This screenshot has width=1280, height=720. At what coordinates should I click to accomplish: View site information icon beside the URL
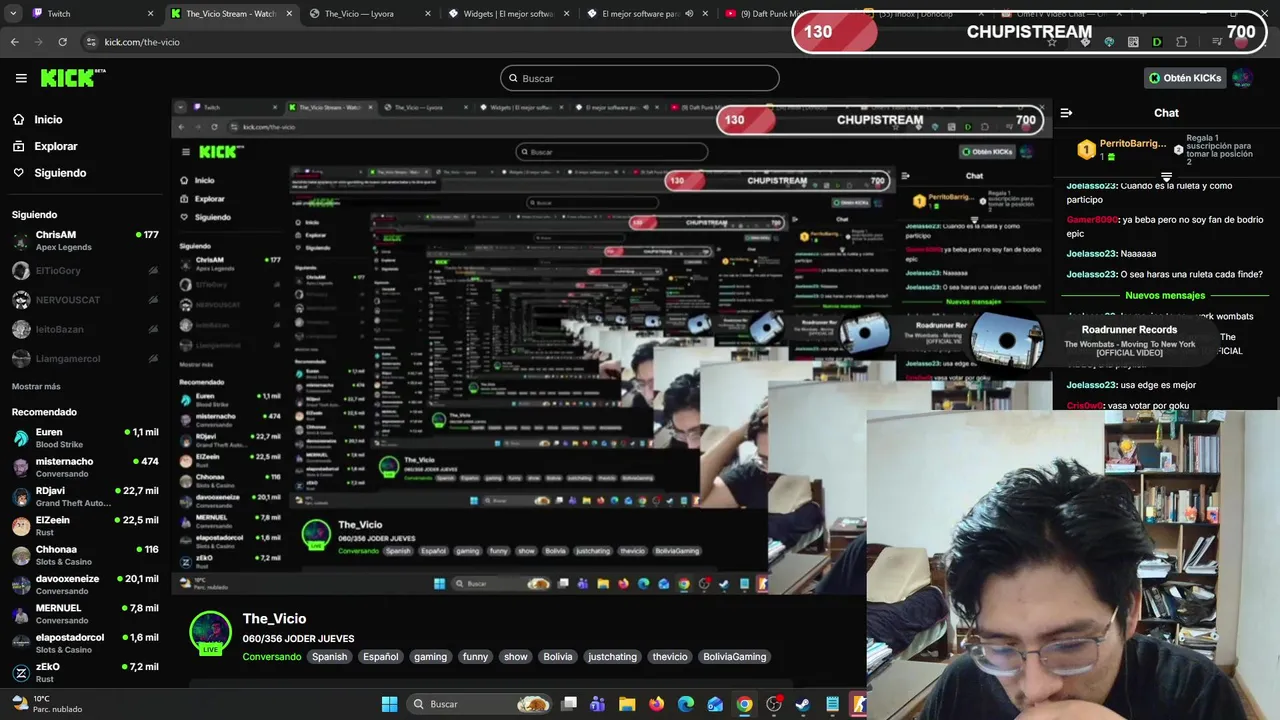[91, 42]
